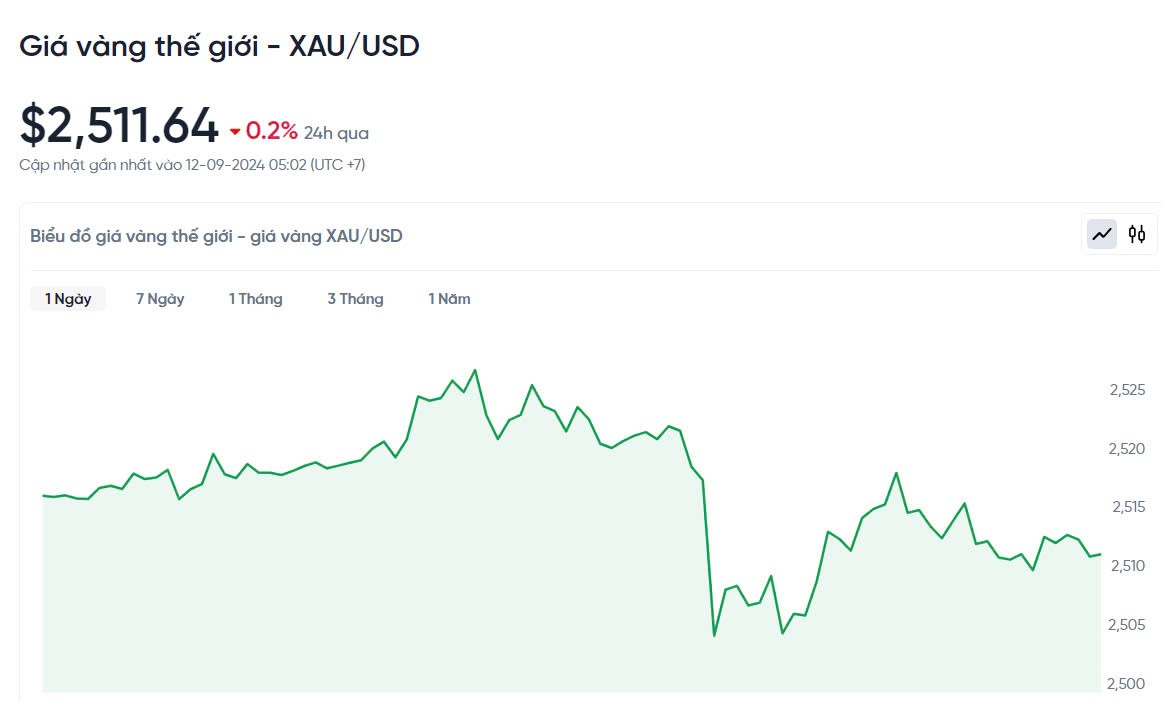
Task: Open the 1 Năm chart range
Action: (x=449, y=299)
